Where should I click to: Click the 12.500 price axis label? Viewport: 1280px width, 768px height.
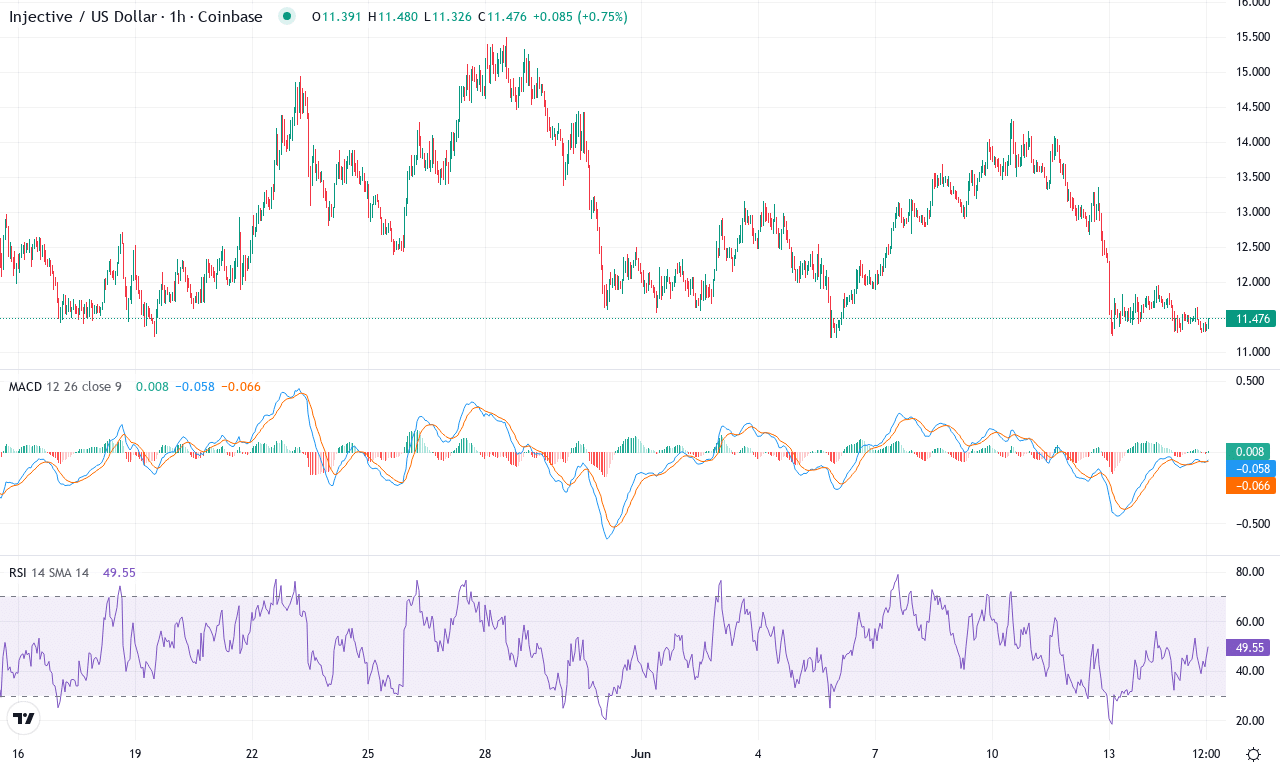tap(1252, 247)
